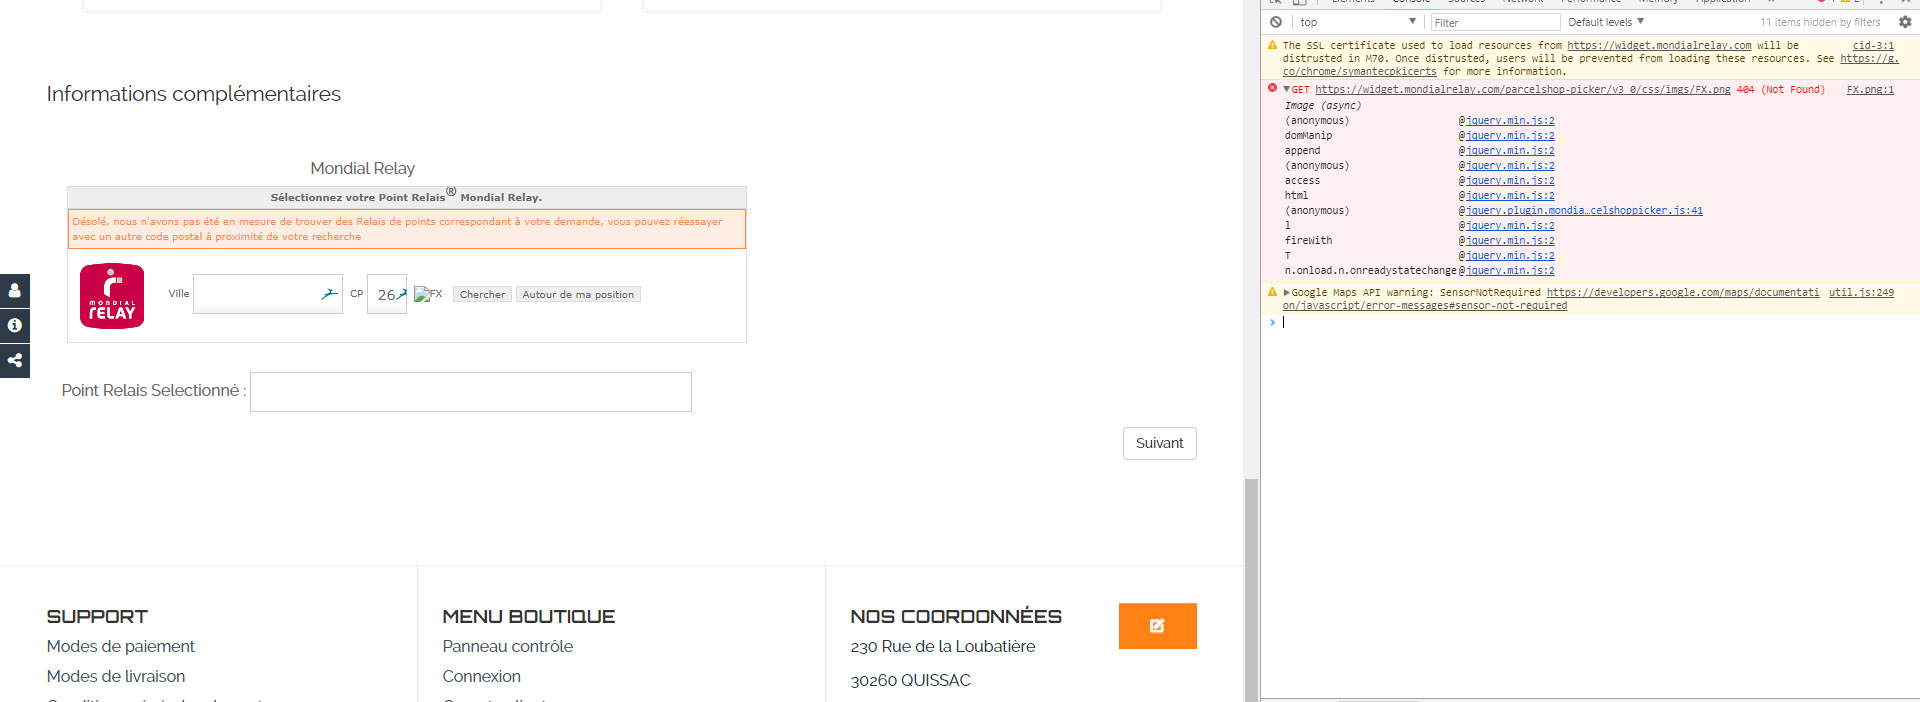Open the FX.png:1 source link
The image size is (1920, 702).
(1870, 89)
